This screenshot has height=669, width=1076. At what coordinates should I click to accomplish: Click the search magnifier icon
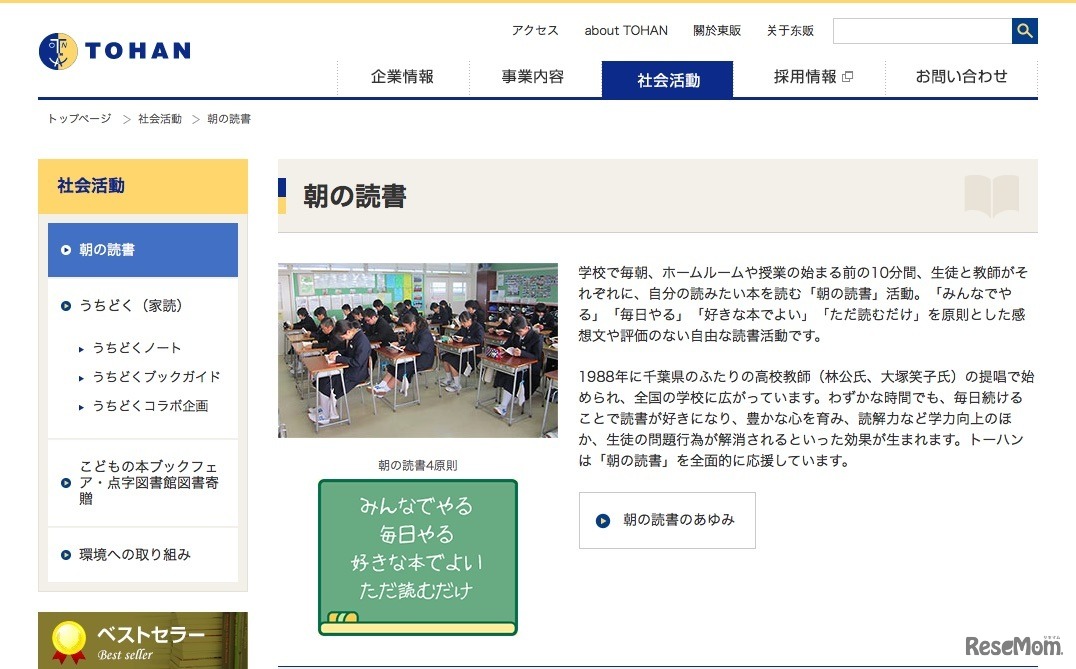(x=1024, y=31)
